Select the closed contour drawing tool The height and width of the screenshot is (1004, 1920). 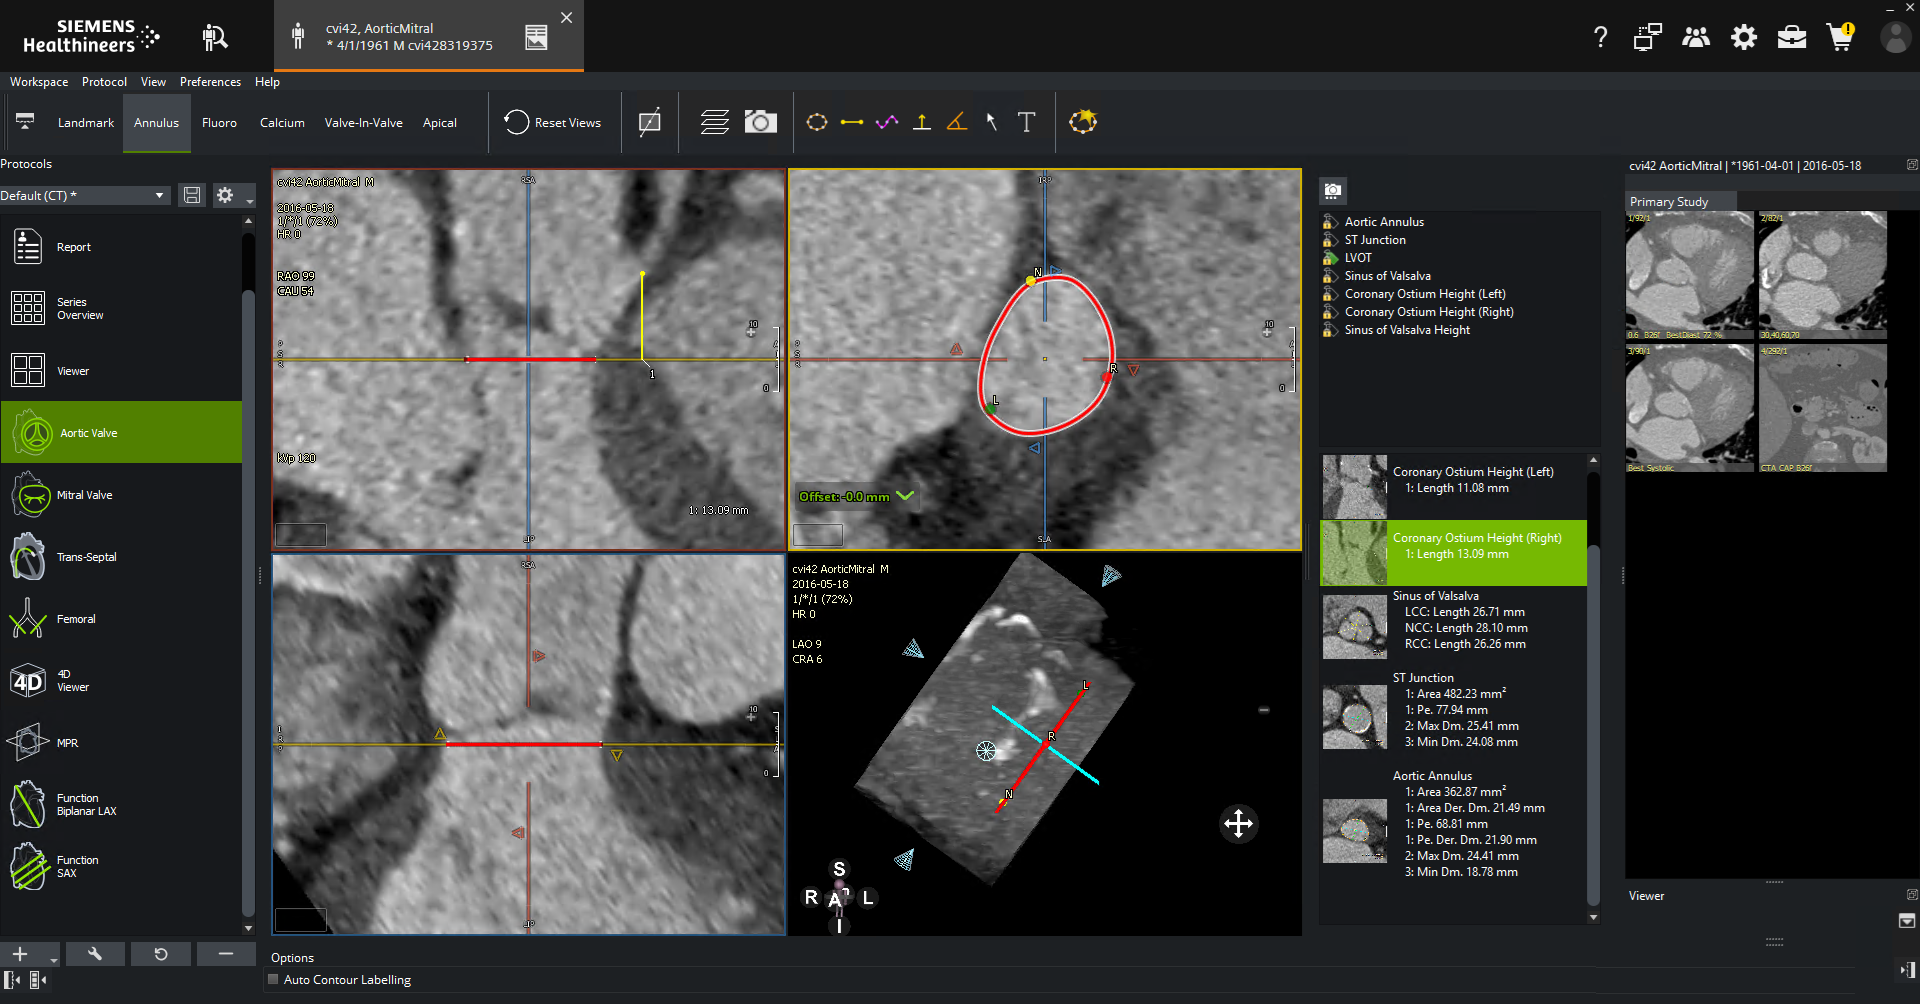click(x=817, y=122)
